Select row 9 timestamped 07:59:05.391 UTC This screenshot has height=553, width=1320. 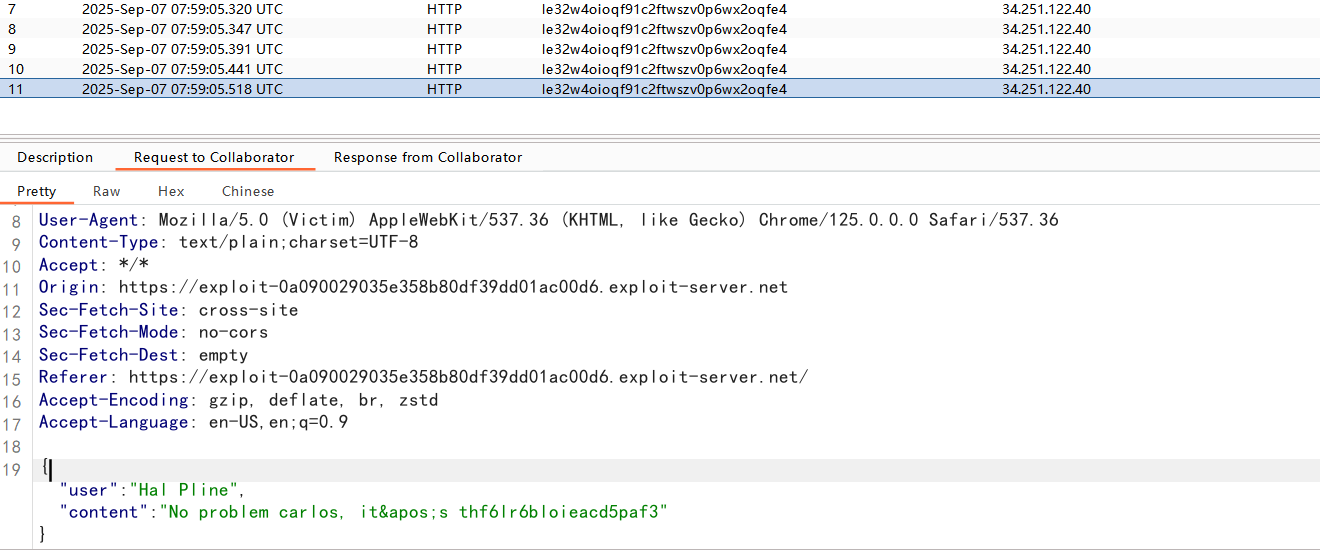(182, 49)
